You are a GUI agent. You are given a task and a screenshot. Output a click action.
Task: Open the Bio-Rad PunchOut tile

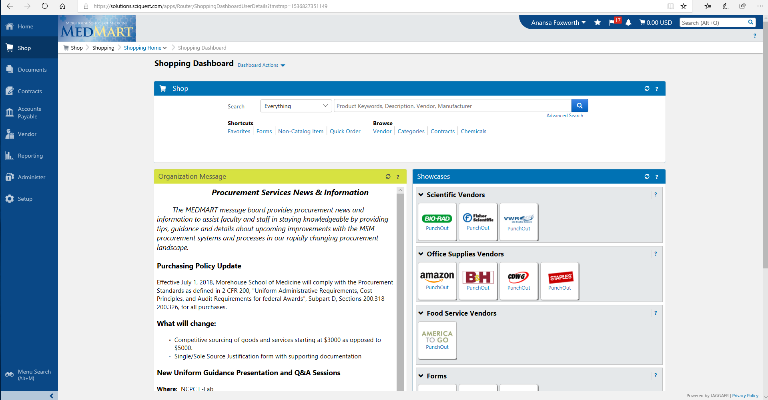coord(437,222)
